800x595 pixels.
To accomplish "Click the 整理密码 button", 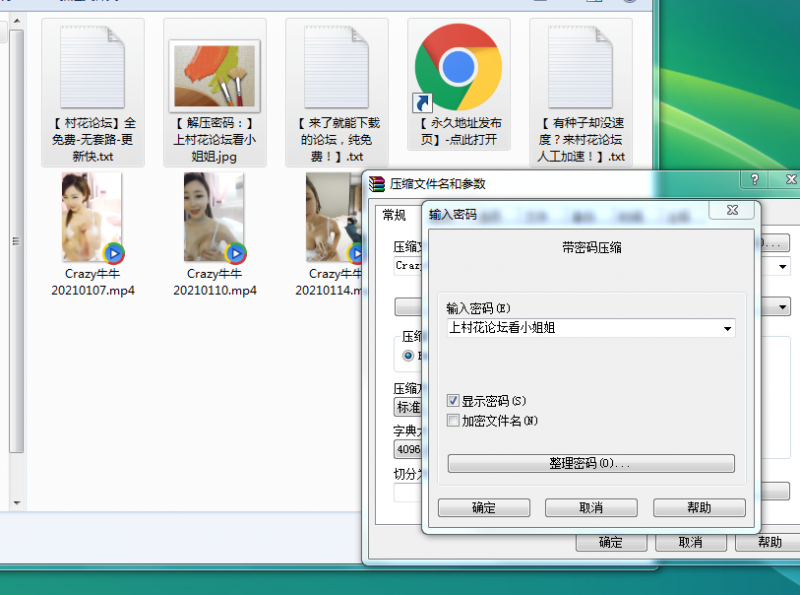I will 590,464.
